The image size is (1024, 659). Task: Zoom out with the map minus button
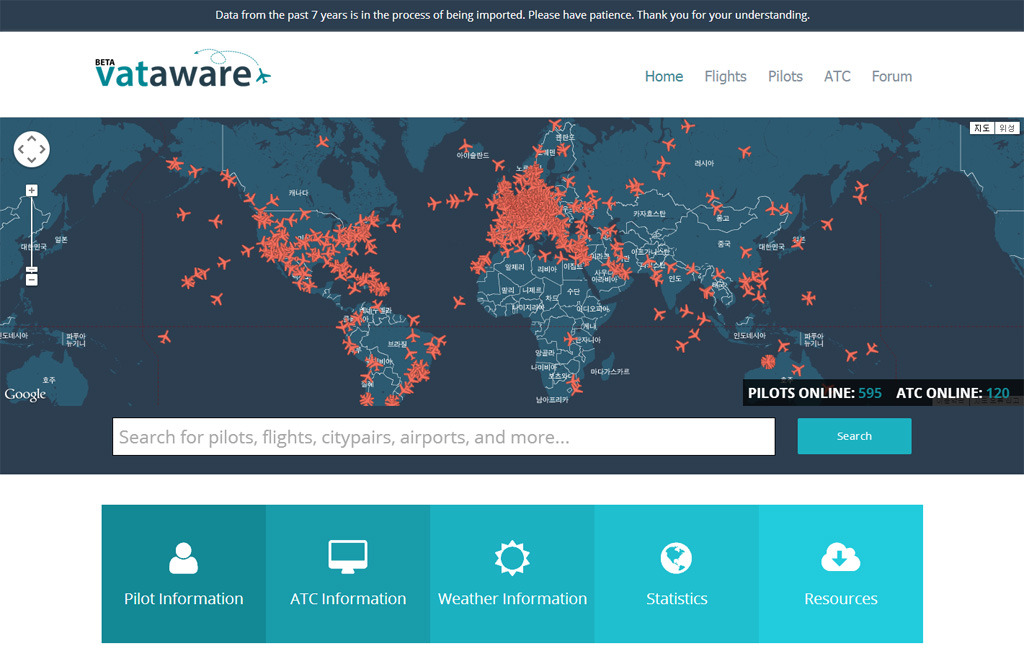[x=32, y=279]
